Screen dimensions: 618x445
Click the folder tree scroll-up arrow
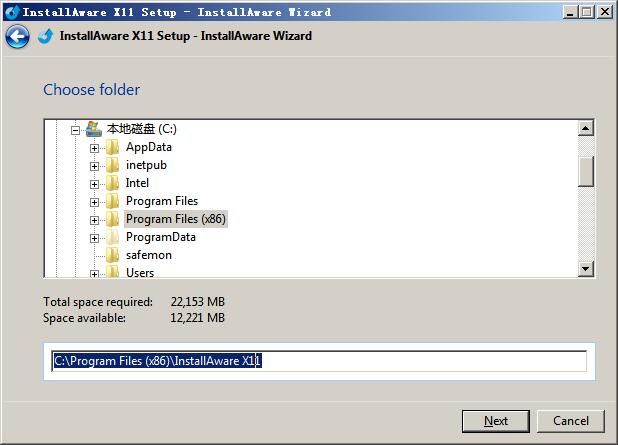586,128
